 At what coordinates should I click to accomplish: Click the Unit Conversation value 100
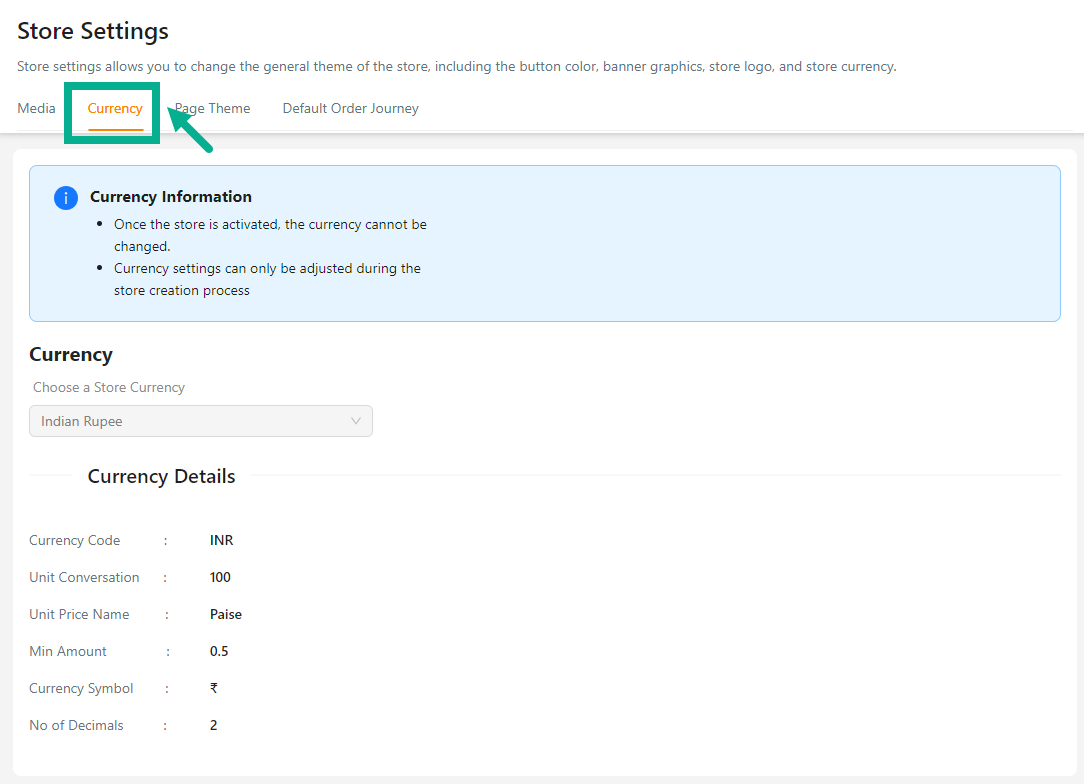point(220,577)
